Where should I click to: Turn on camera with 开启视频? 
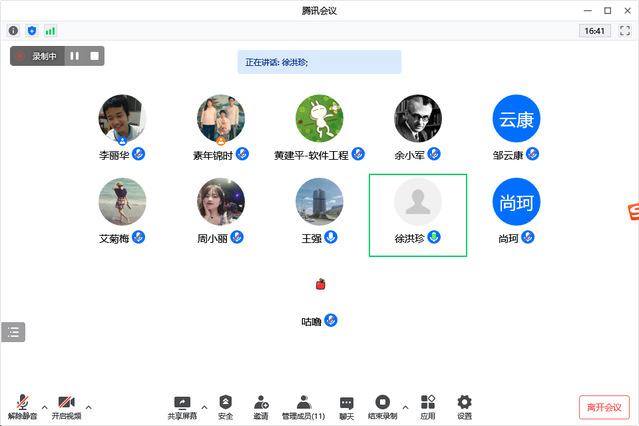point(67,406)
